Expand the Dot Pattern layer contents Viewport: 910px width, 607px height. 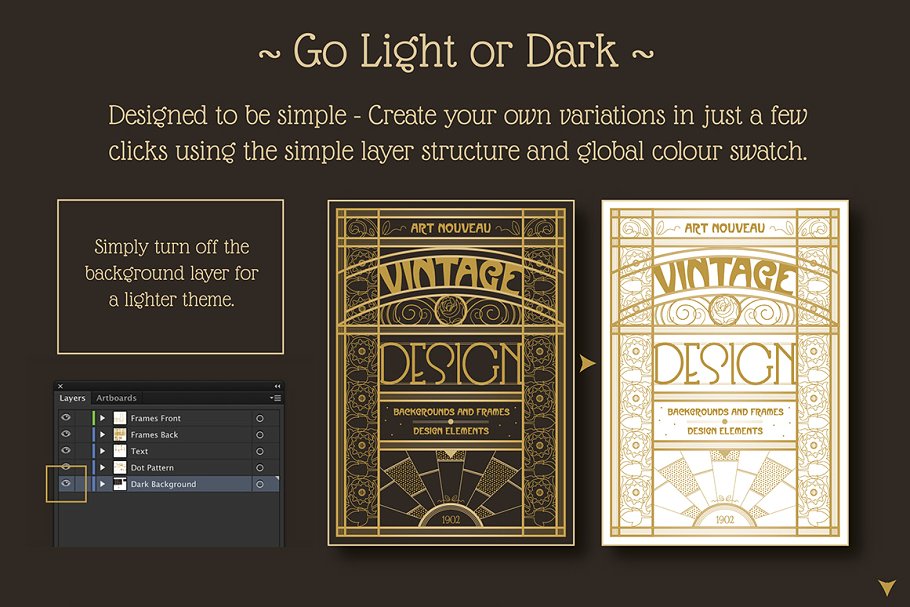tap(102, 468)
